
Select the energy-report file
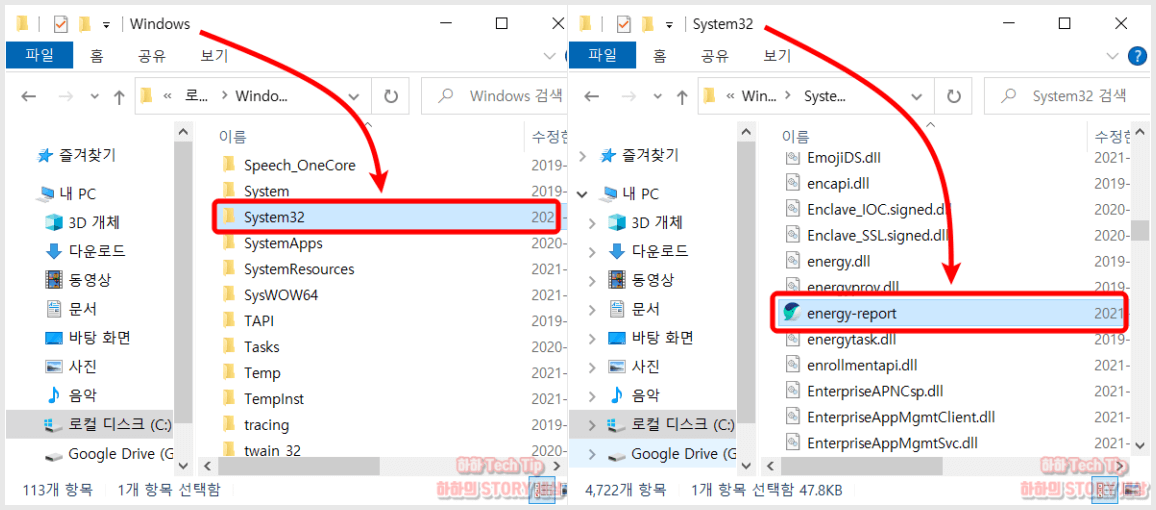tap(951, 313)
